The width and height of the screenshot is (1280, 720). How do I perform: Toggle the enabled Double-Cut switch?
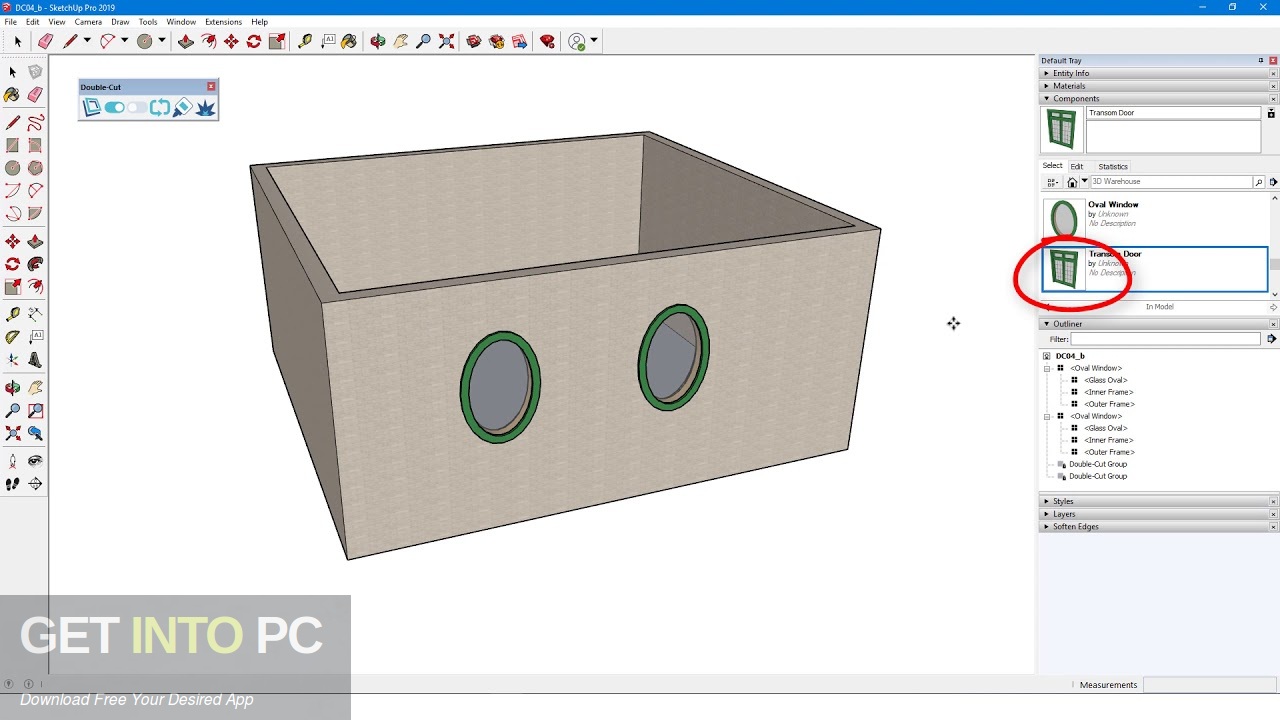pos(114,107)
